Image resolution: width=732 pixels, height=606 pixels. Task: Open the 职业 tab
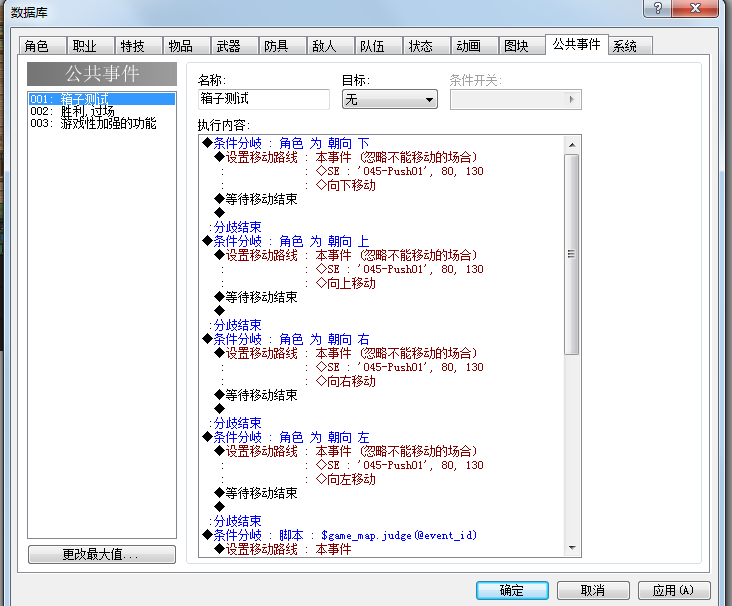pos(91,46)
